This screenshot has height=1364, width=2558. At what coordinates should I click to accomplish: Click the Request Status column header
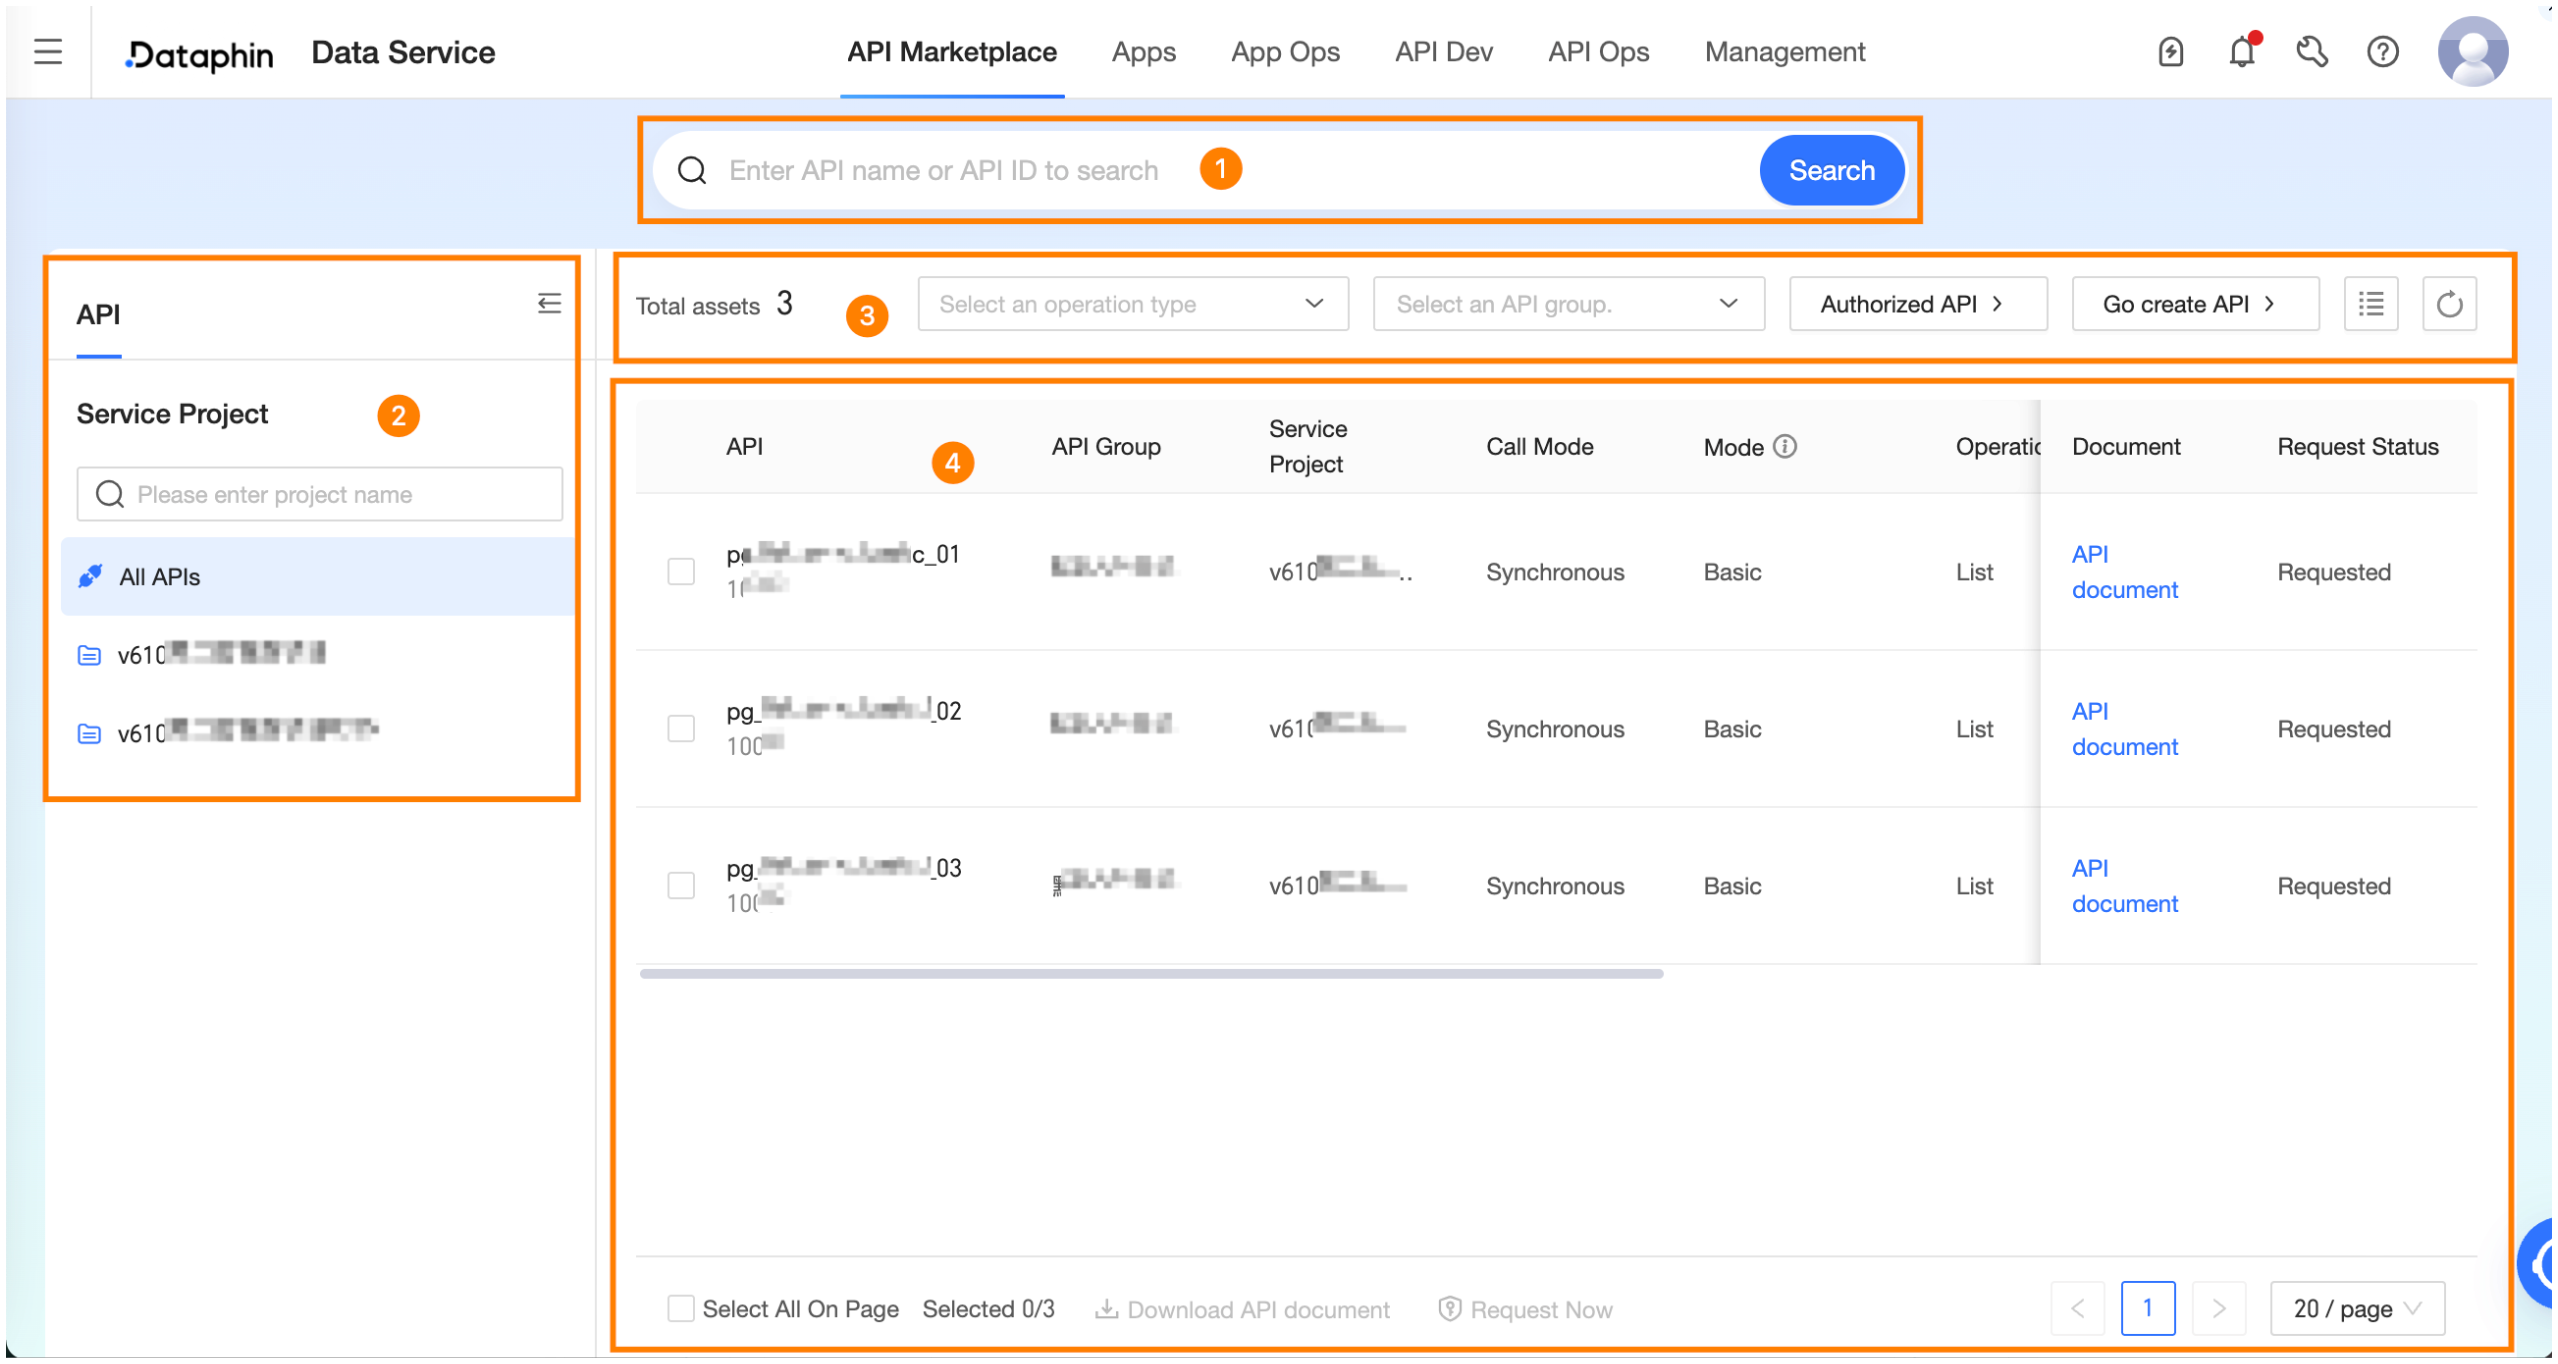(x=2359, y=447)
